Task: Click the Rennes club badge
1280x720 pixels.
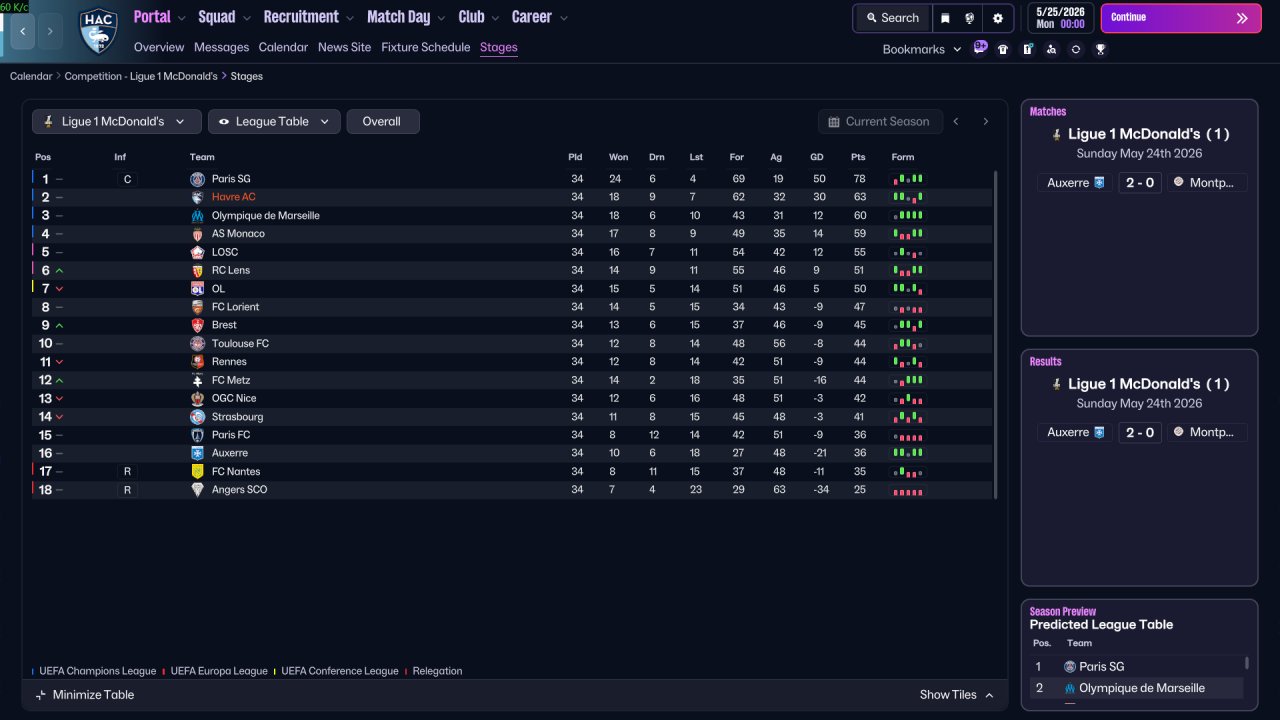Action: [197, 362]
